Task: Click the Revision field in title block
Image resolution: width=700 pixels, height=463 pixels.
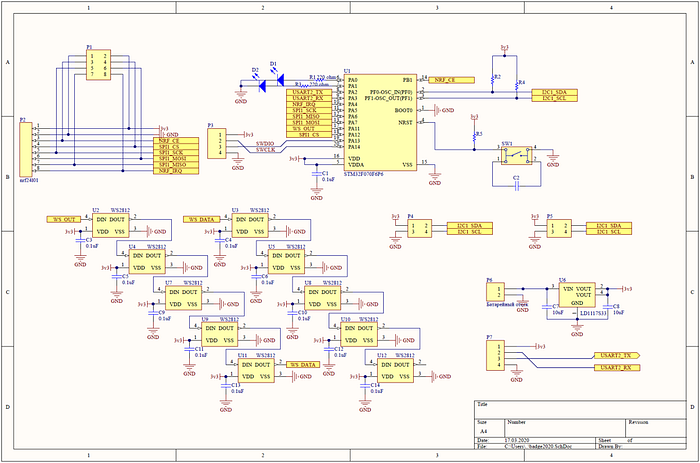Action: coord(655,428)
